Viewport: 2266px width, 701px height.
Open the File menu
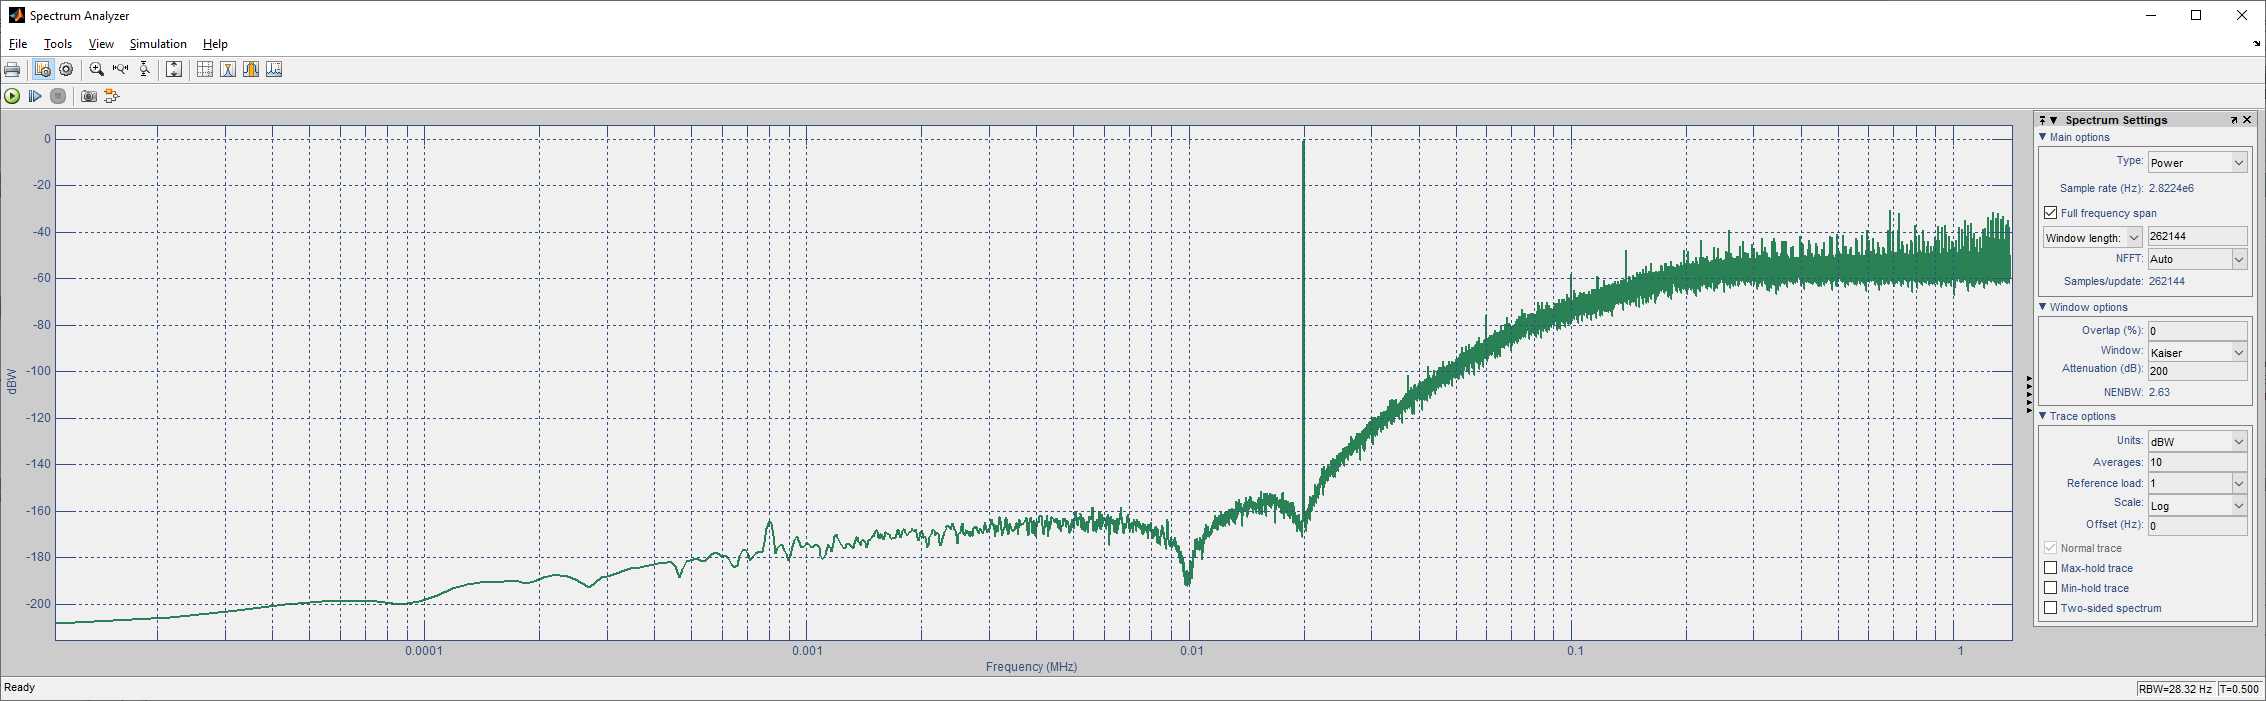[x=18, y=44]
